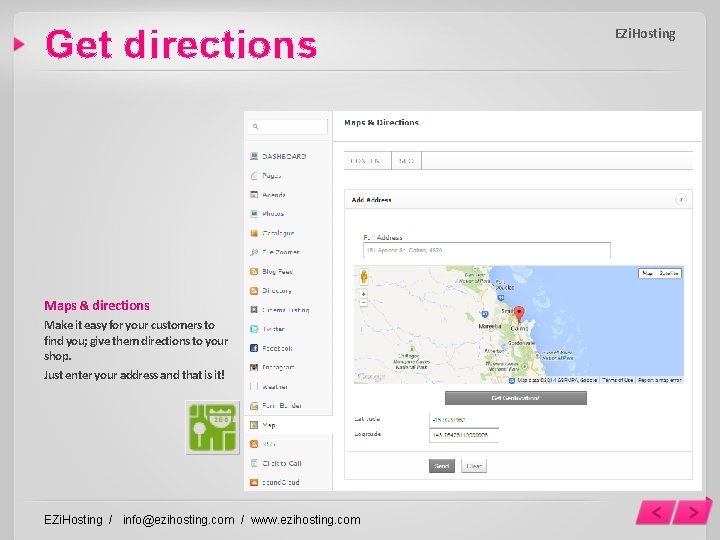The width and height of the screenshot is (720, 540).
Task: Zoom in with the map plus button
Action: [364, 294]
